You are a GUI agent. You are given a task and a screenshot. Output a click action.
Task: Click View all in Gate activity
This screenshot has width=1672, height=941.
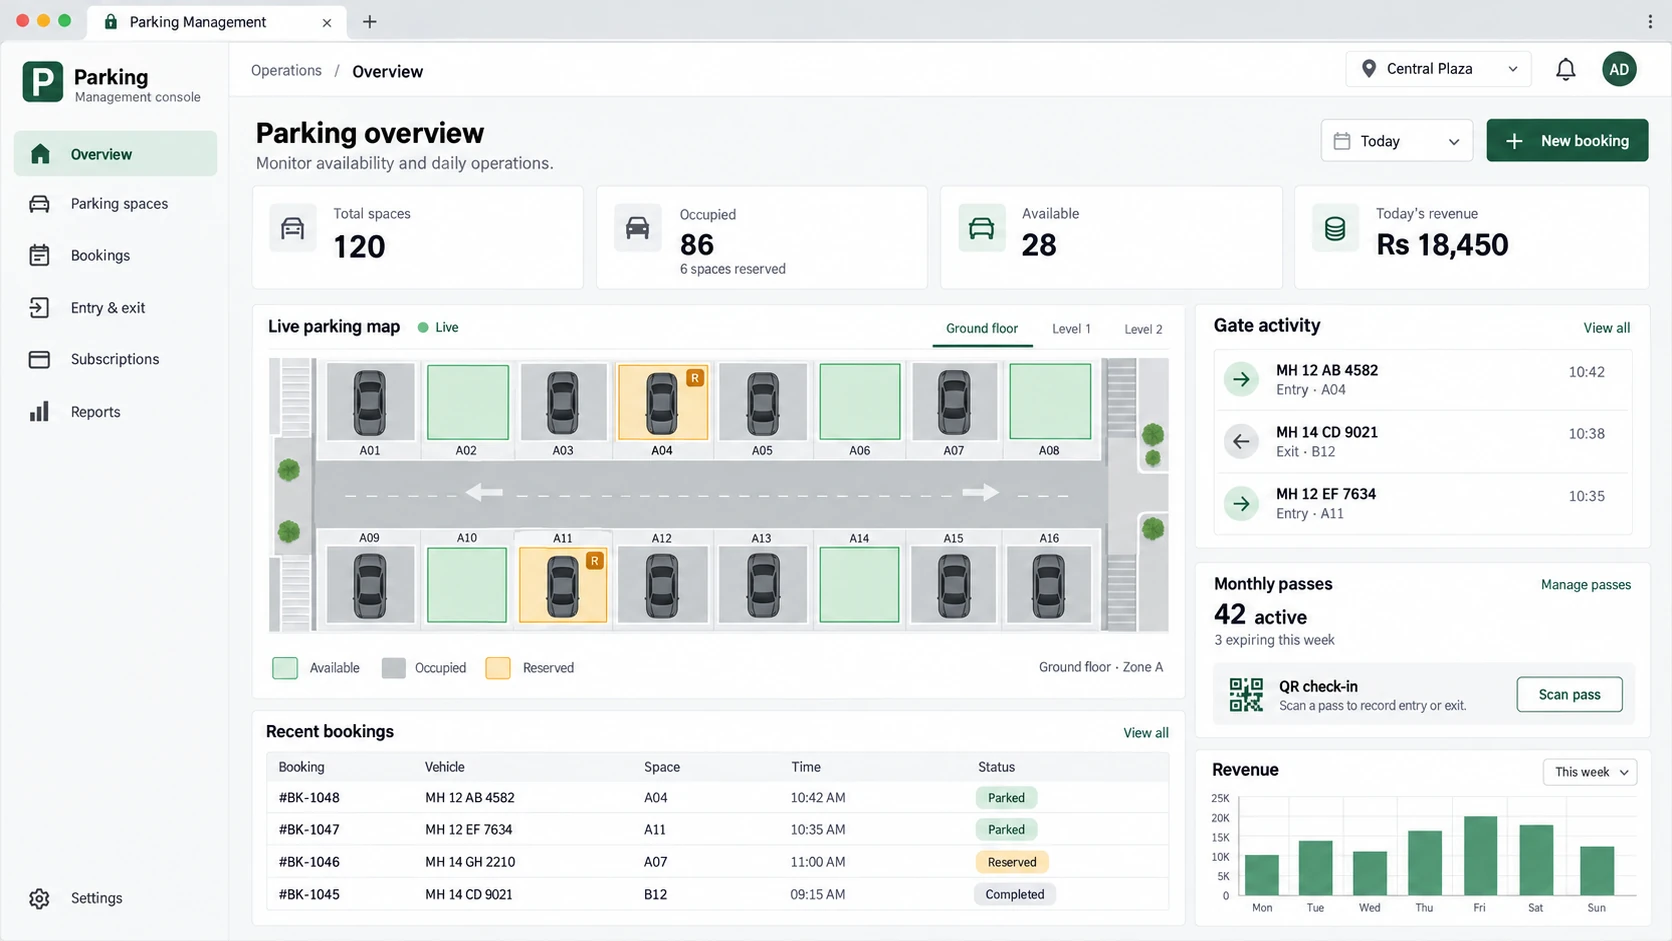coord(1606,328)
